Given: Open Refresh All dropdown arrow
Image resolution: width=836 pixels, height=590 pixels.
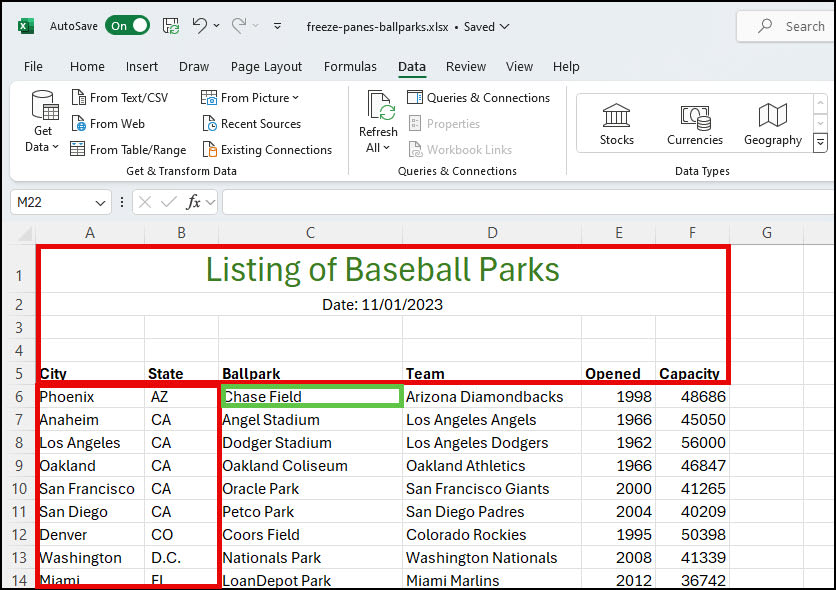Looking at the screenshot, I should 386,148.
